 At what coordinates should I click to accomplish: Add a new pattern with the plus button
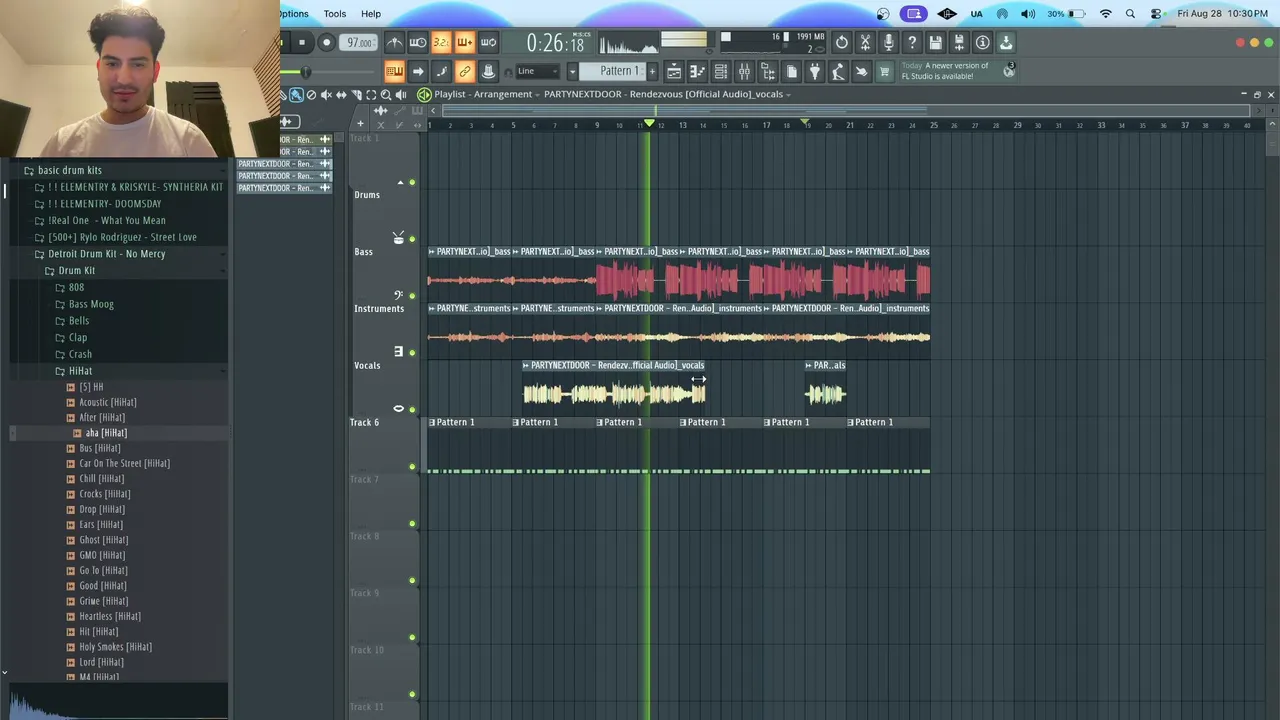[x=652, y=71]
